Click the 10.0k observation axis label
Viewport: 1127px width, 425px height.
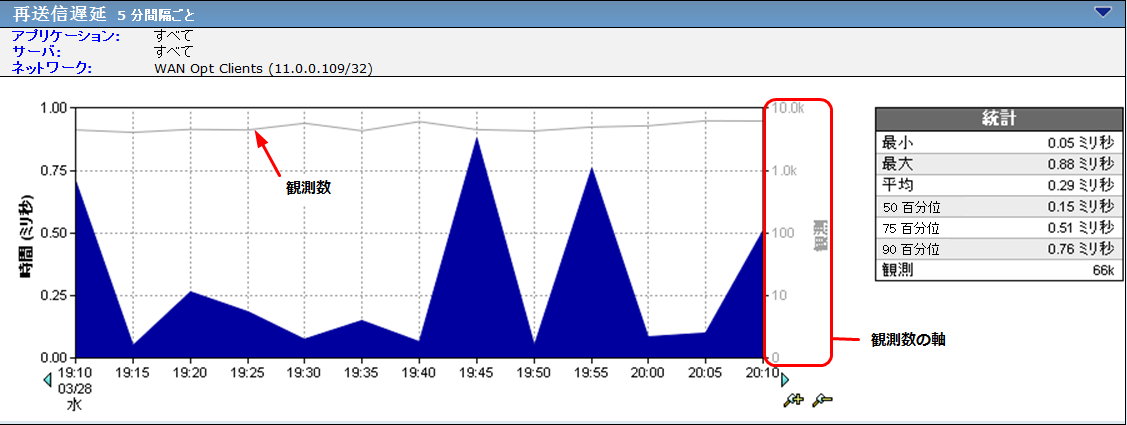[788, 109]
